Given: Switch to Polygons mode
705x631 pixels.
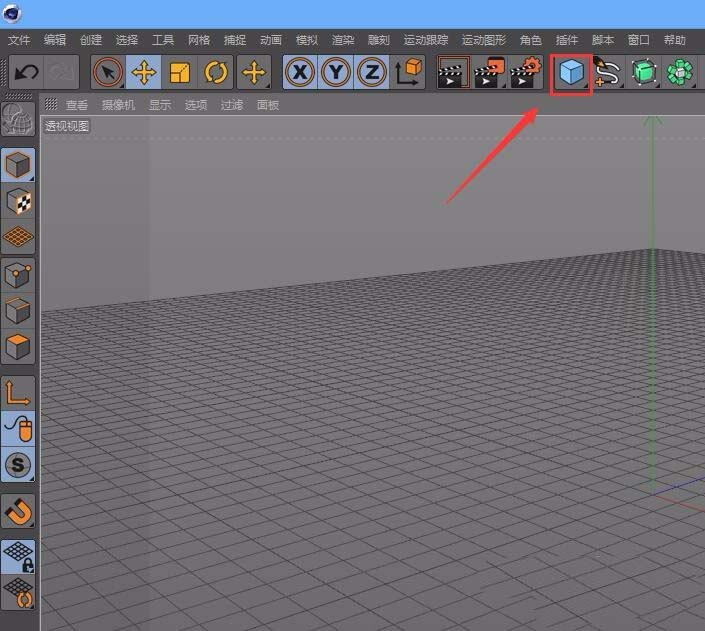Looking at the screenshot, I should tap(18, 347).
